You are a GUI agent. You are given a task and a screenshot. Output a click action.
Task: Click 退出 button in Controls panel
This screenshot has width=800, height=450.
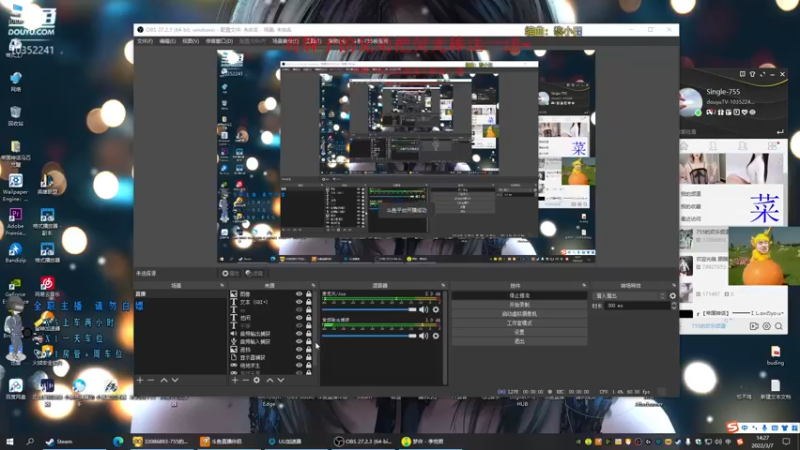click(519, 341)
